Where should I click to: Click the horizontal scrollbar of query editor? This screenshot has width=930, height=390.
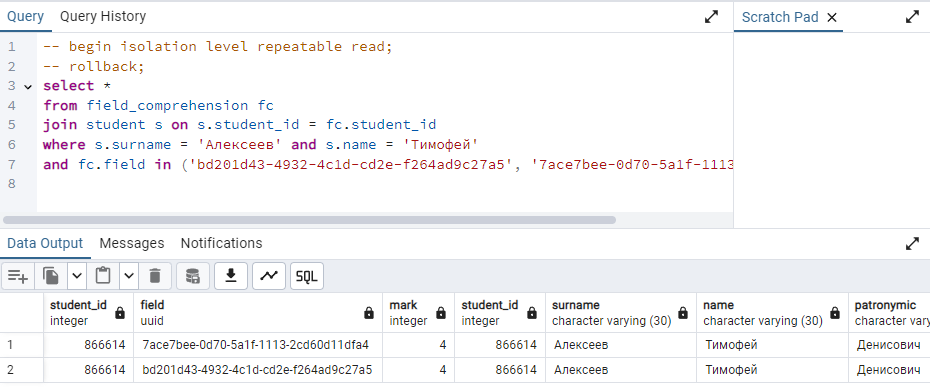point(309,219)
